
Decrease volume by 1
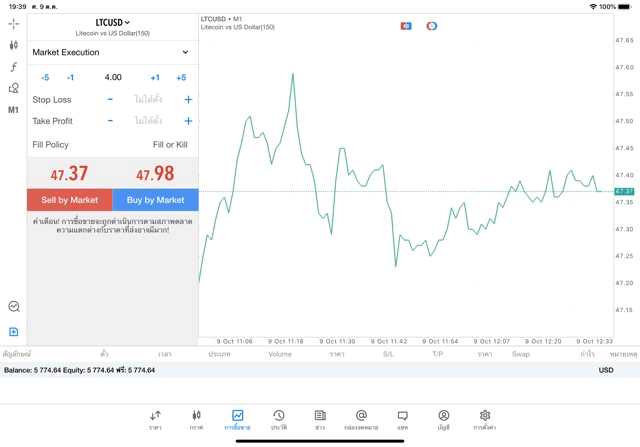pyautogui.click(x=70, y=78)
